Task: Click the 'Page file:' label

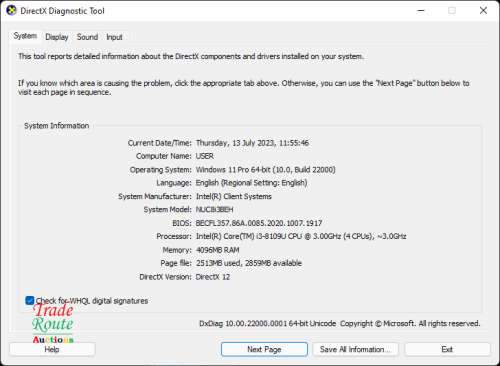Action: 176,263
